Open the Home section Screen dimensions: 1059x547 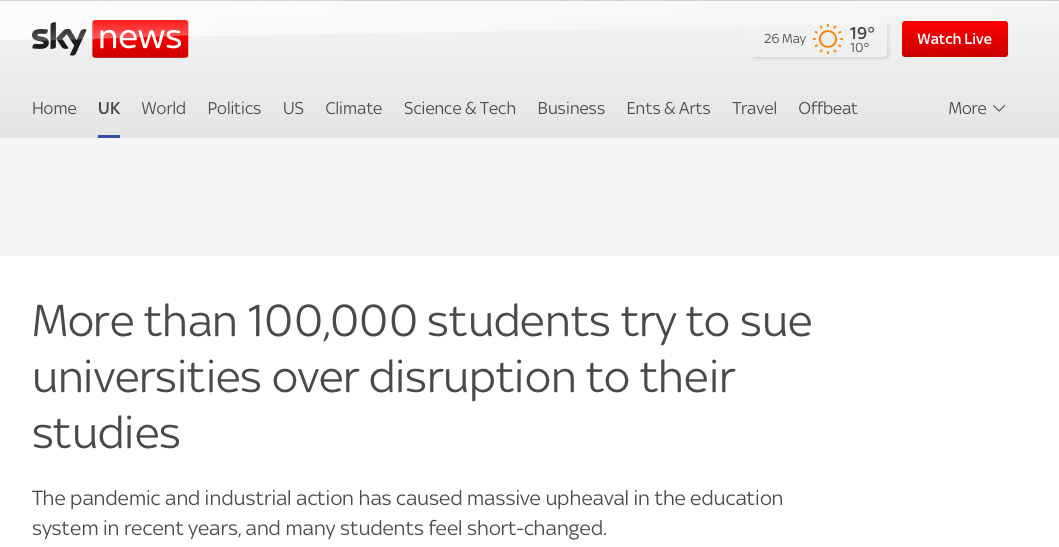pyautogui.click(x=54, y=108)
